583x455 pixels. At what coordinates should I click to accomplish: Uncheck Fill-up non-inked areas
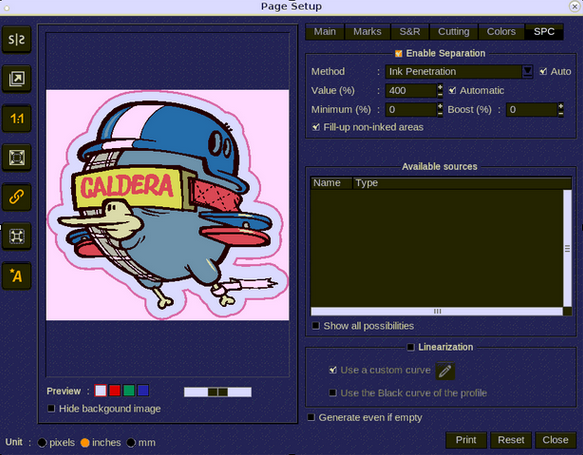coord(316,127)
